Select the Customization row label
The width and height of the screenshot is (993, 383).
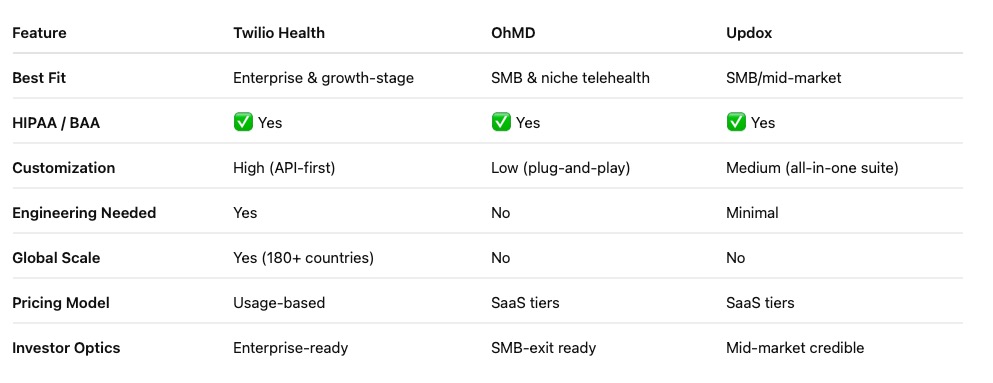coord(64,168)
